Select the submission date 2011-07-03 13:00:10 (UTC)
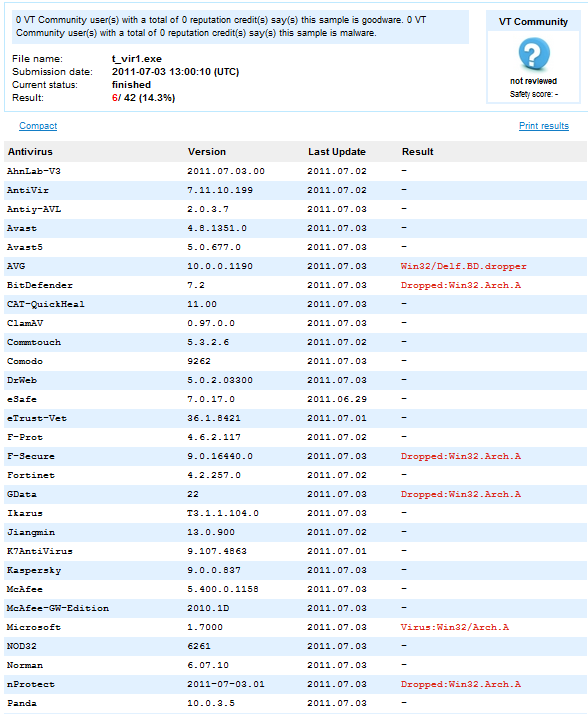 pos(175,72)
